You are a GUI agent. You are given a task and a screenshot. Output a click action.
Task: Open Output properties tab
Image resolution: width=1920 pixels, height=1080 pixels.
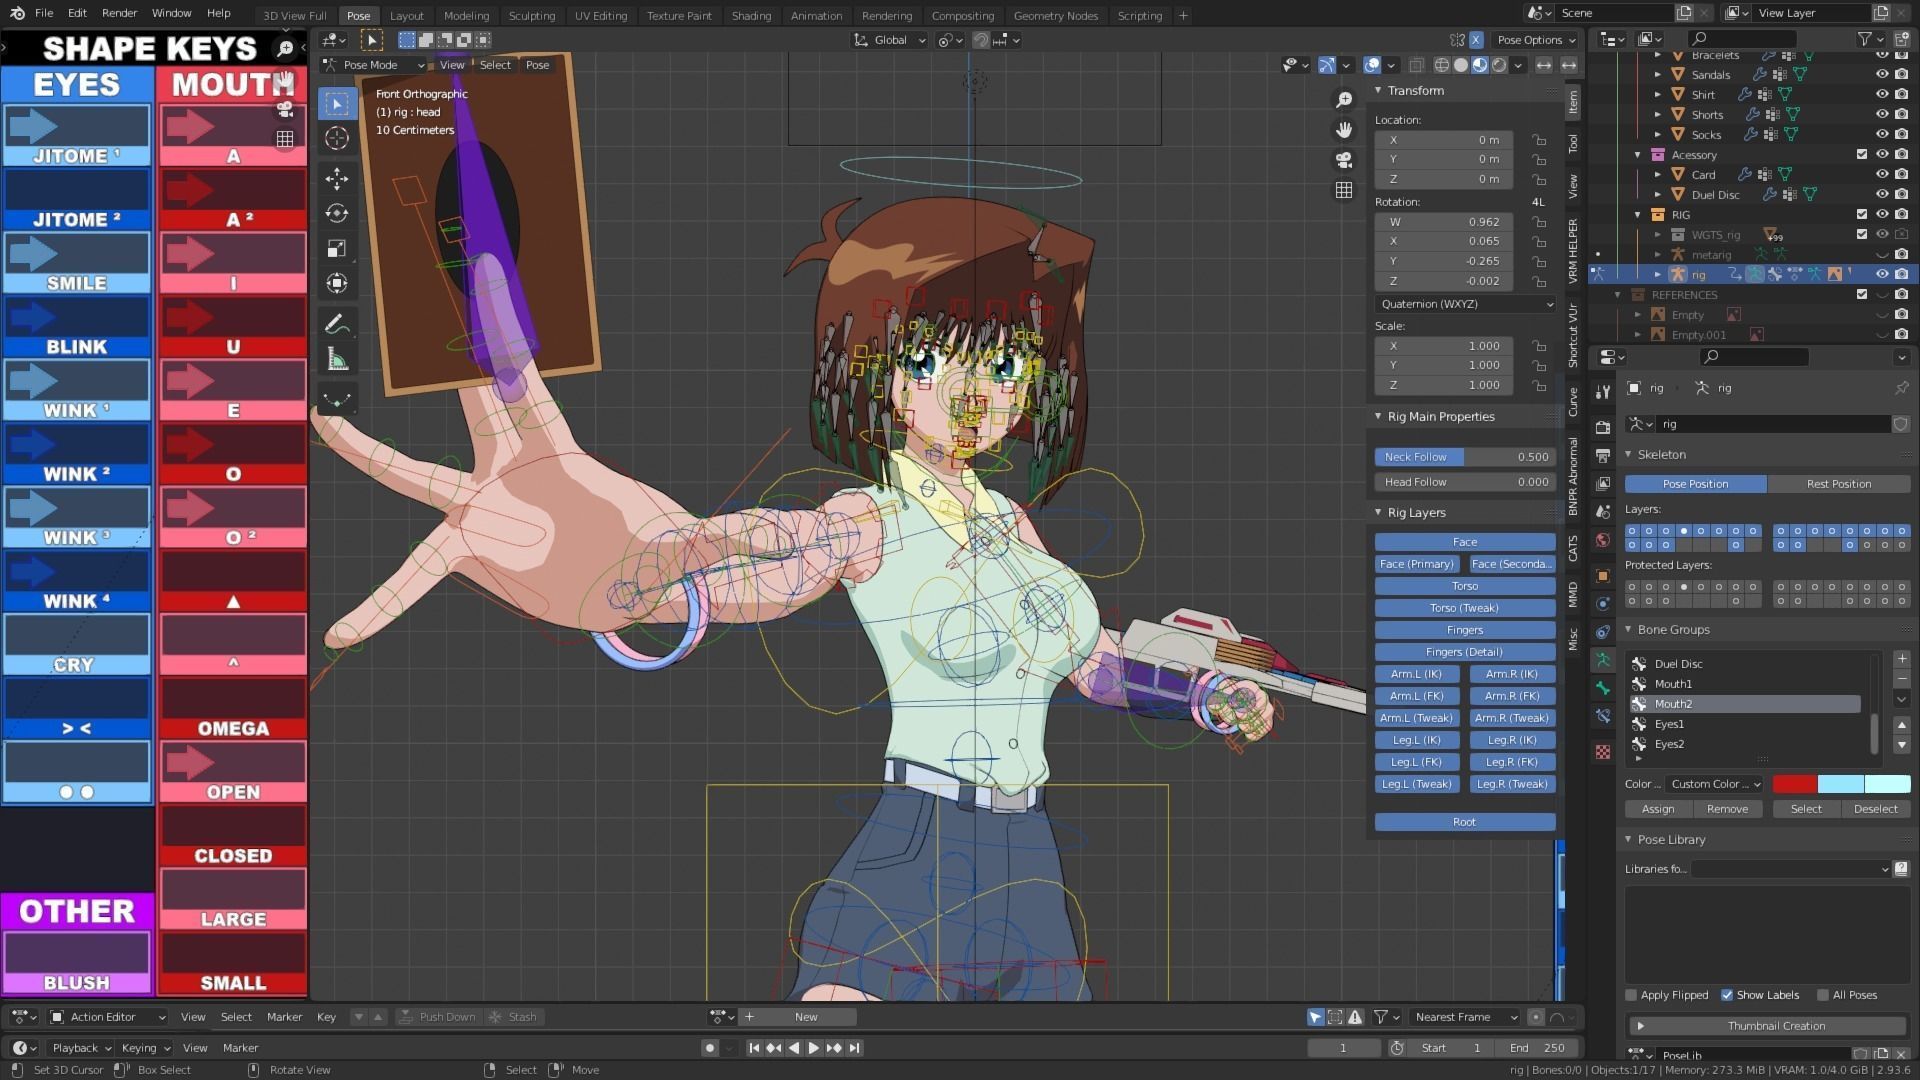click(x=1603, y=455)
